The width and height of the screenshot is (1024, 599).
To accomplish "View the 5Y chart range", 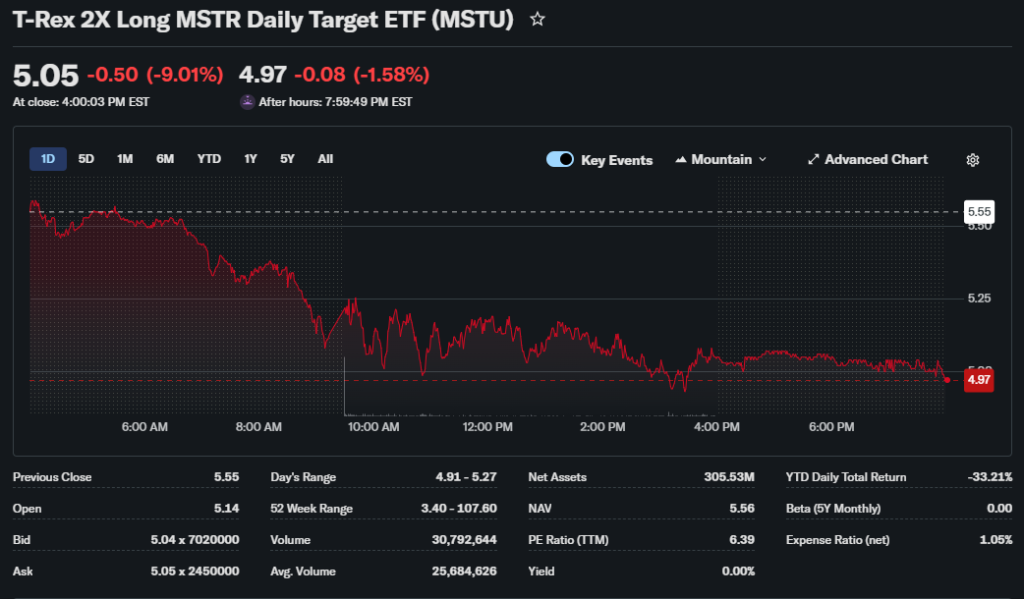I will [287, 159].
